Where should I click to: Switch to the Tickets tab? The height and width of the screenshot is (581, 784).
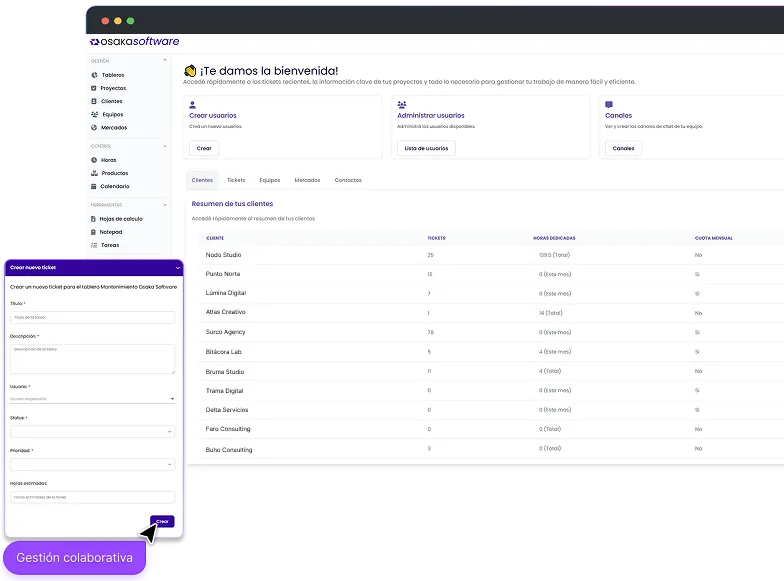(236, 180)
